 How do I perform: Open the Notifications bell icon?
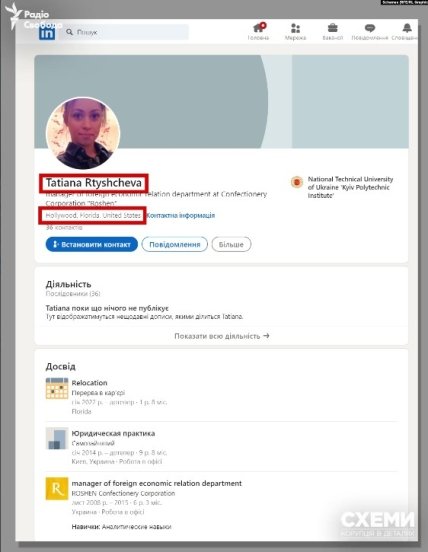[407, 27]
